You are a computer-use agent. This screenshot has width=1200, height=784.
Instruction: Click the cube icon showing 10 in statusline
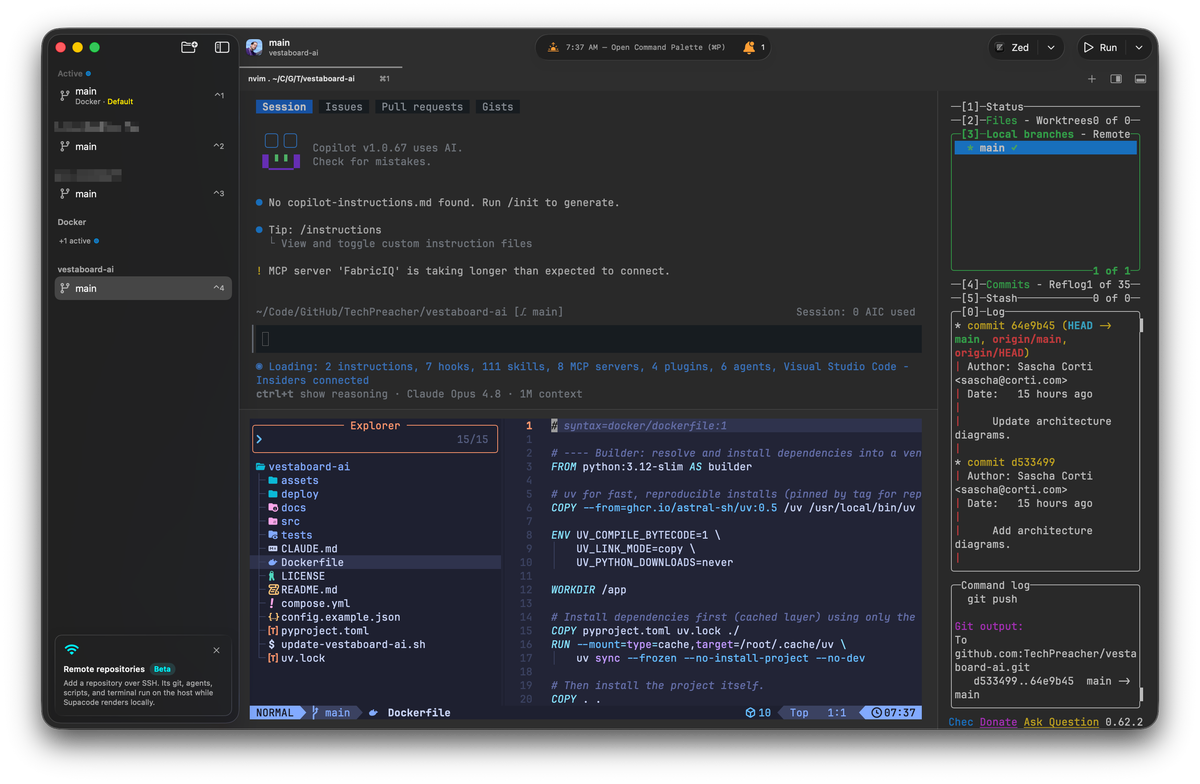pyautogui.click(x=750, y=713)
